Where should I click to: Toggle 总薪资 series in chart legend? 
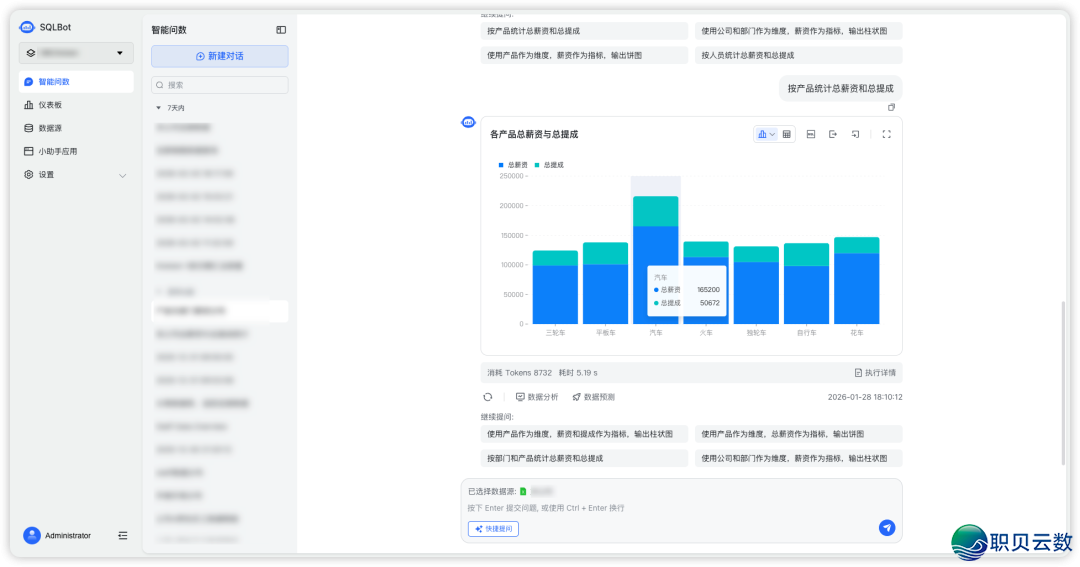pyautogui.click(x=513, y=164)
